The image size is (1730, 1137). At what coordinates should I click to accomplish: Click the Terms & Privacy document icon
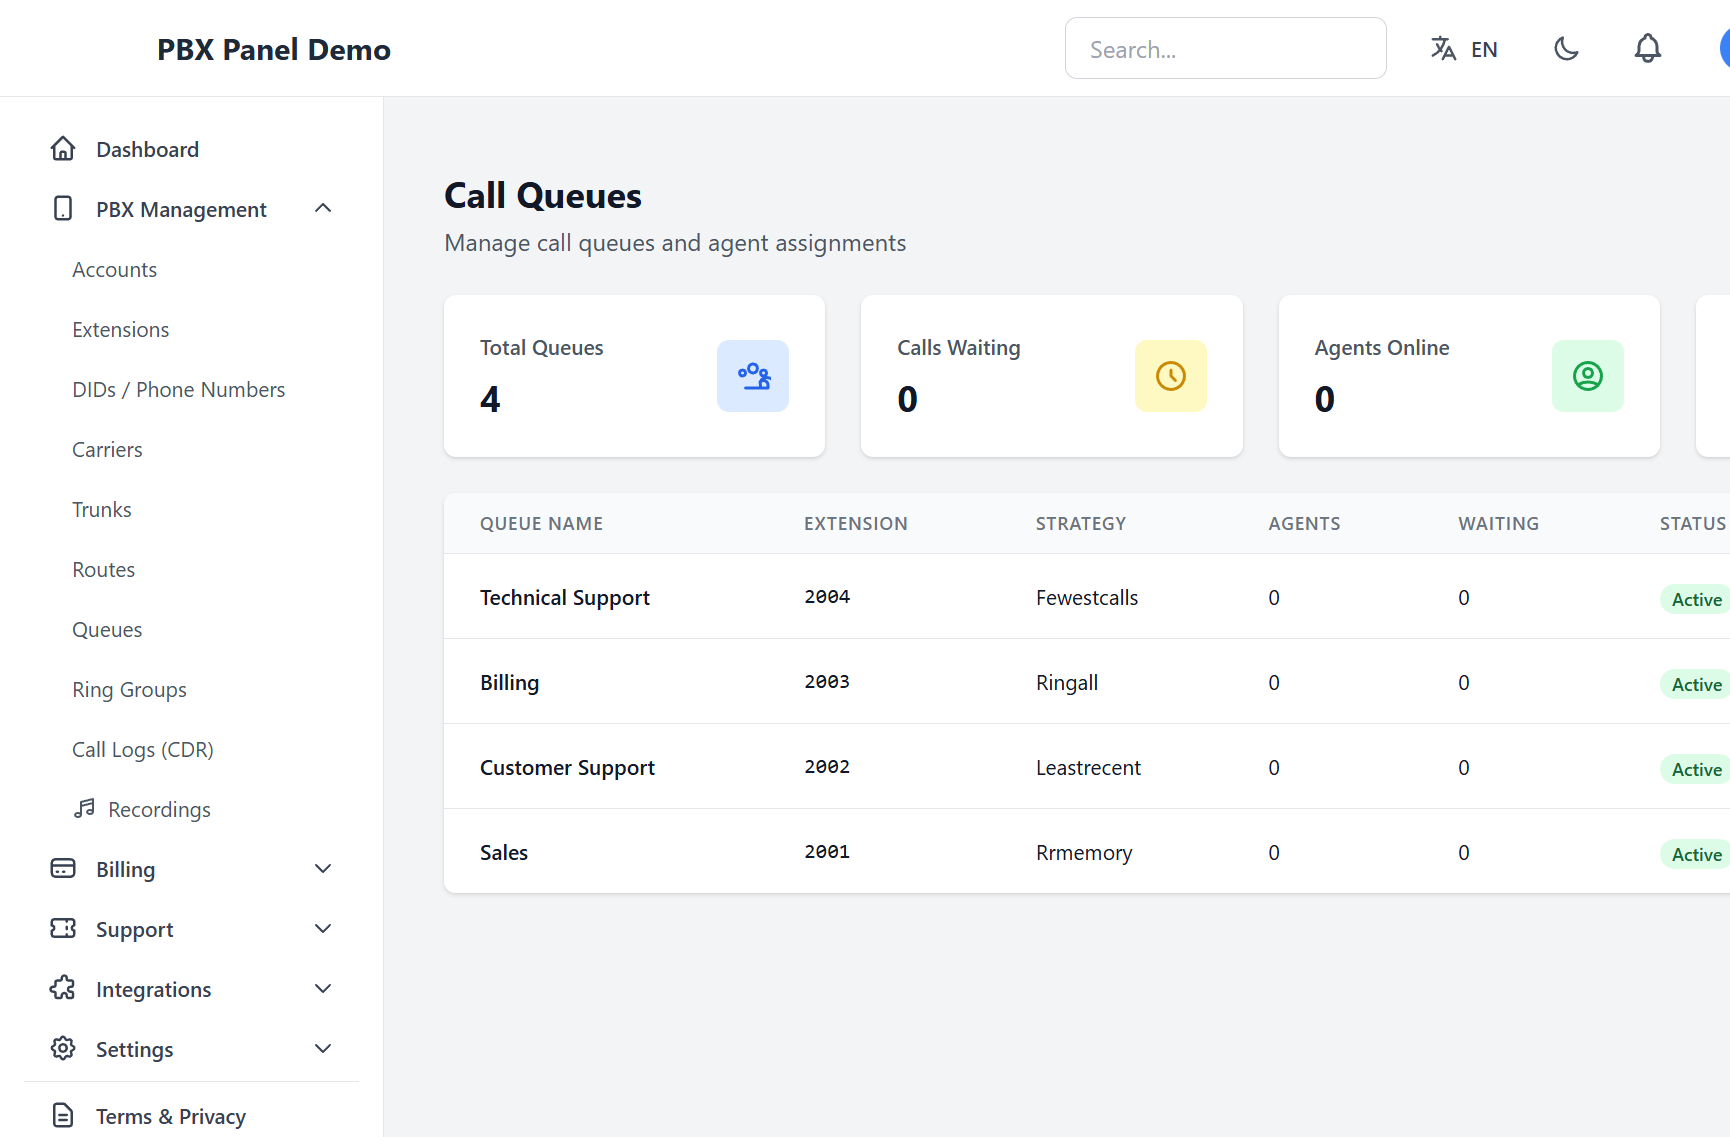[x=63, y=1115]
